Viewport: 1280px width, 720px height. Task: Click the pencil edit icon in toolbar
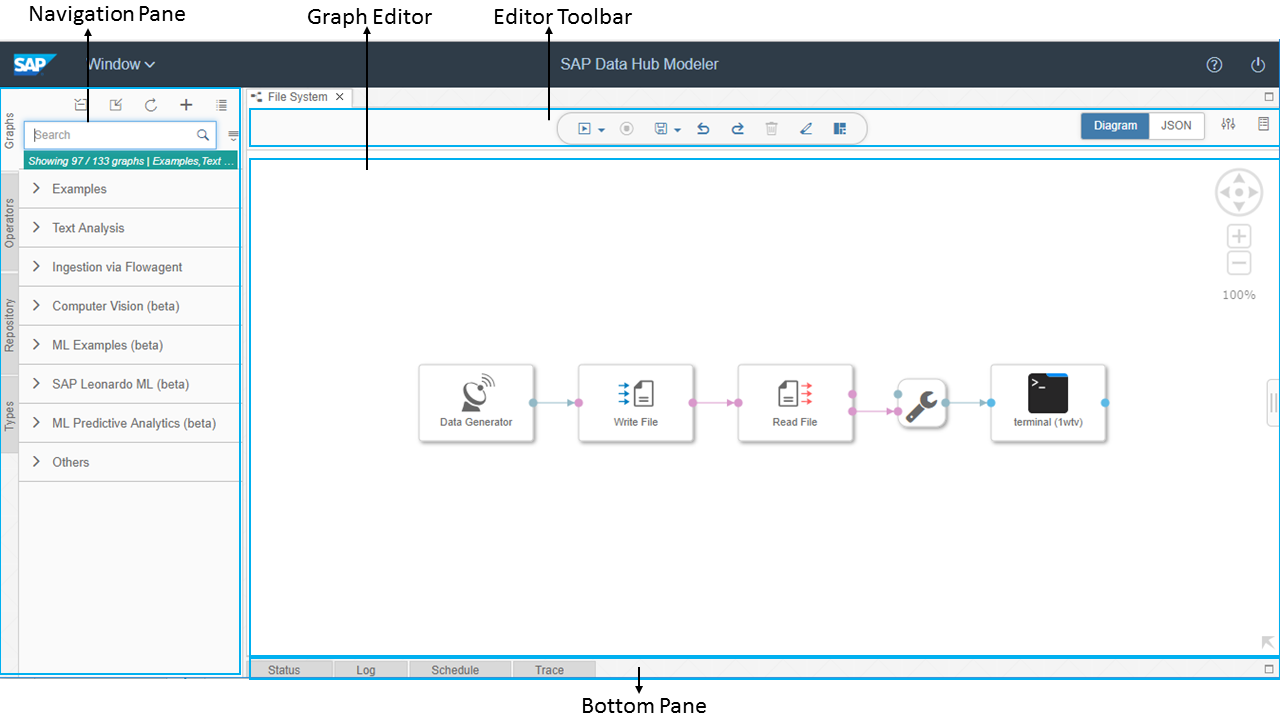[806, 129]
